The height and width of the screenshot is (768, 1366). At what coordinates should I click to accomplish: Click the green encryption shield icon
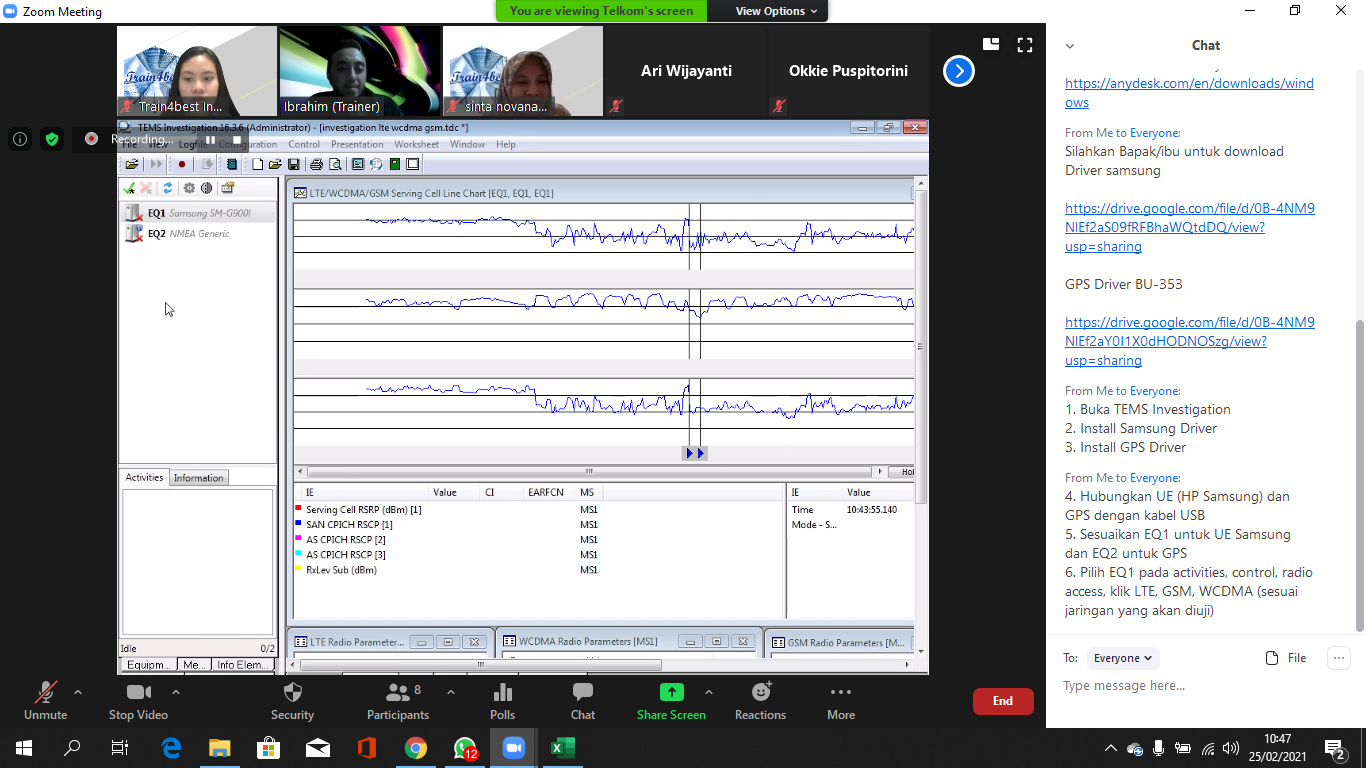[52, 139]
